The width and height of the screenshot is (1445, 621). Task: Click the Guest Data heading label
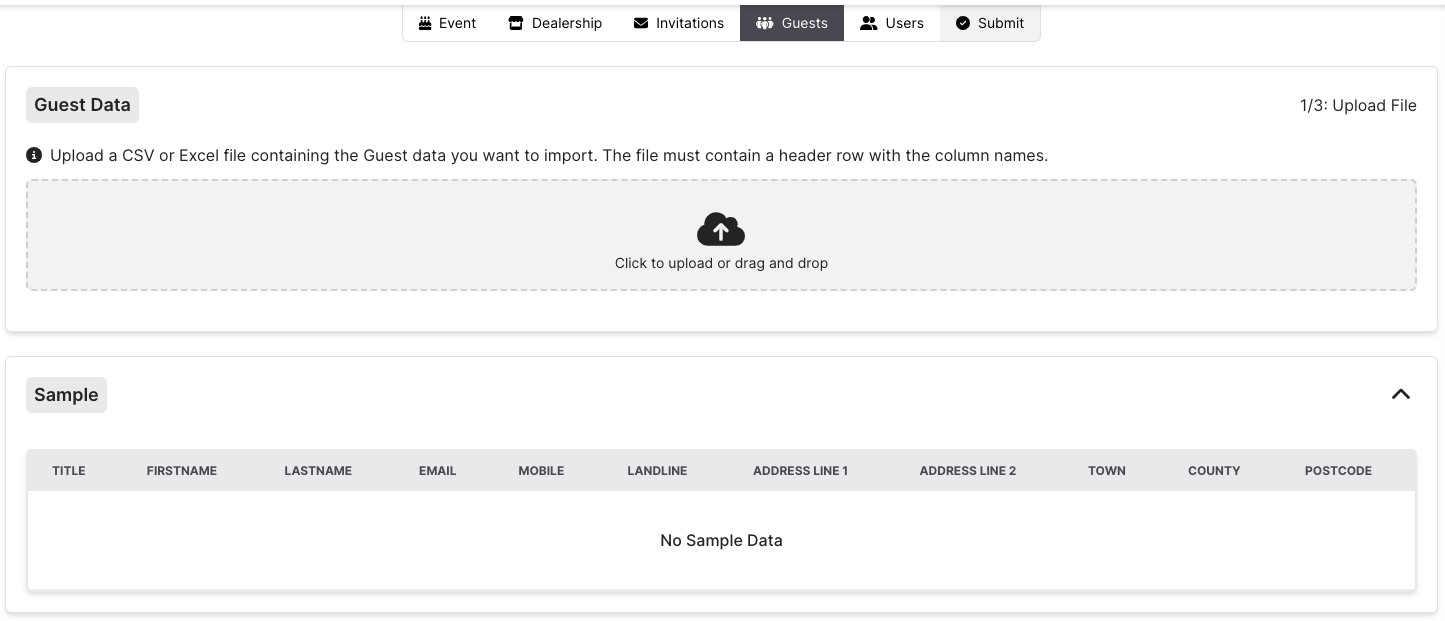(x=82, y=104)
